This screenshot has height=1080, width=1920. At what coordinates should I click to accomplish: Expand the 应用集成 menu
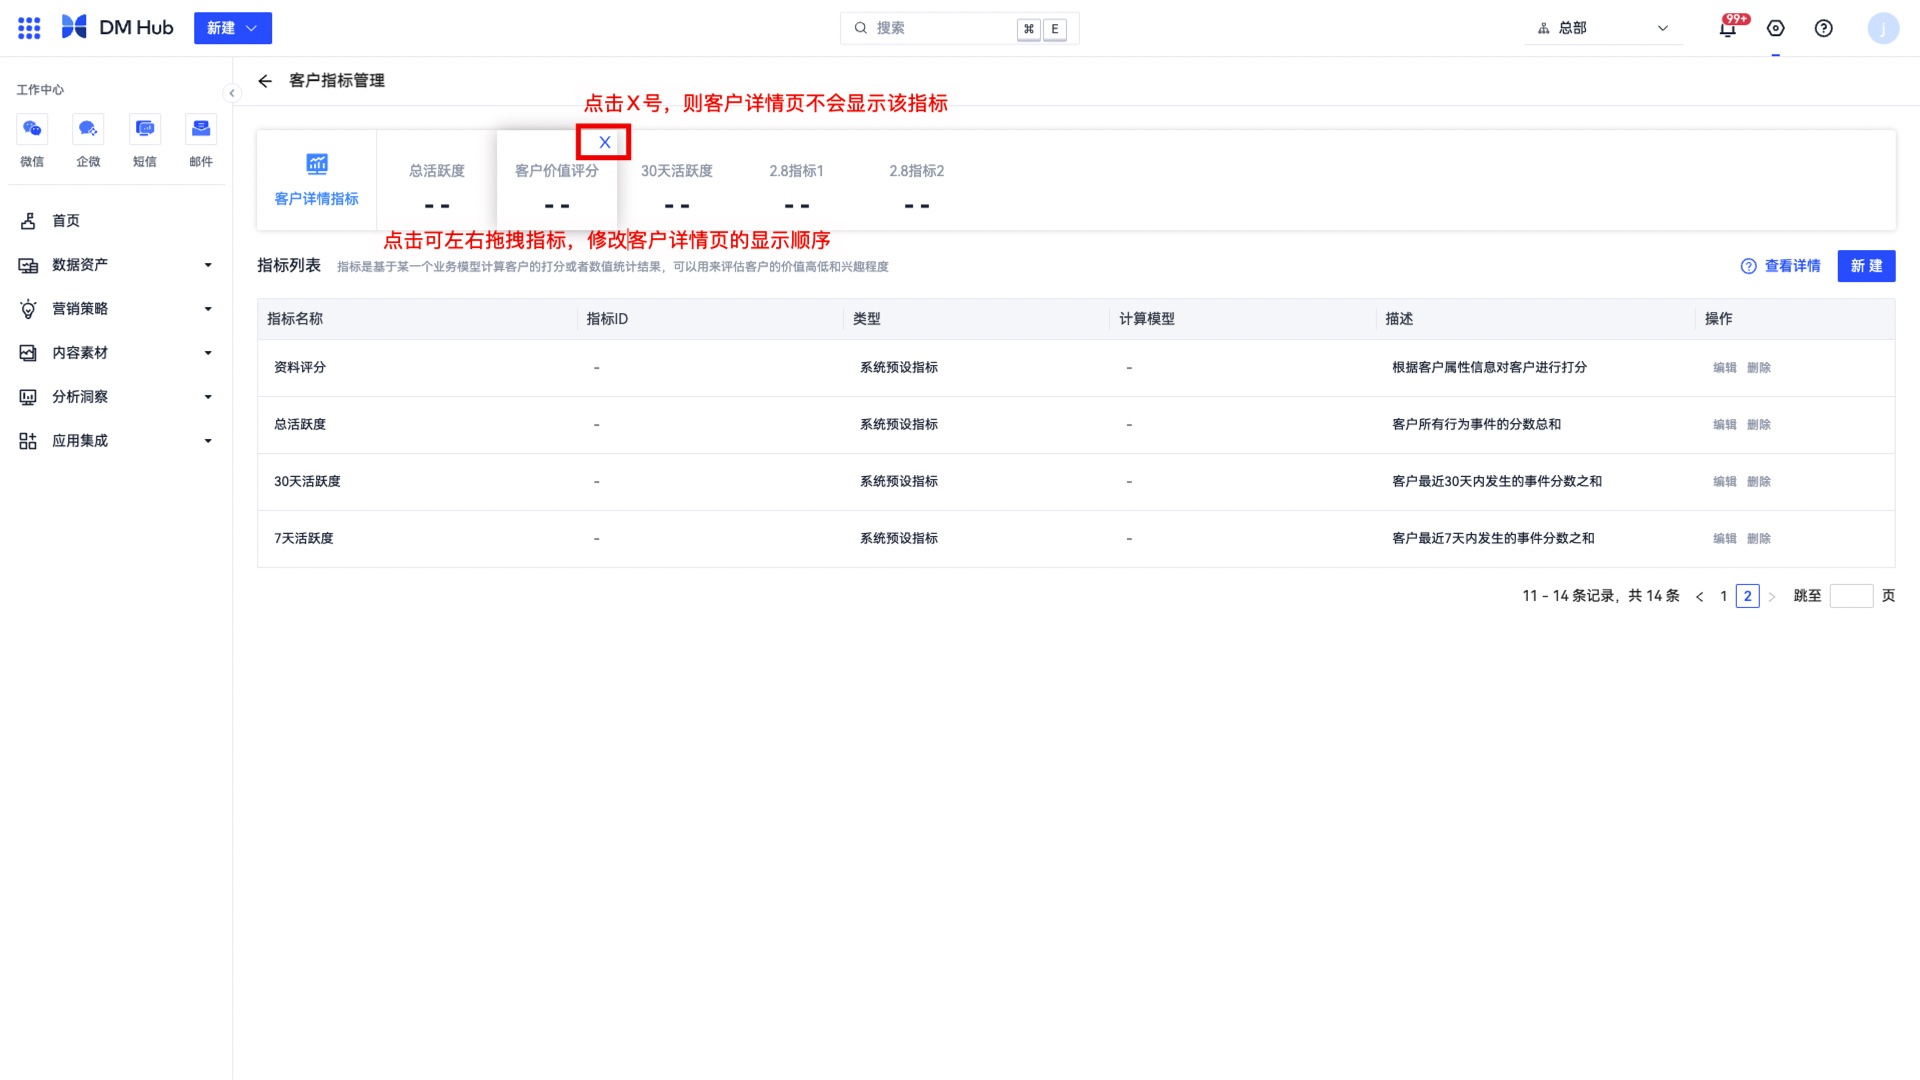pos(116,441)
